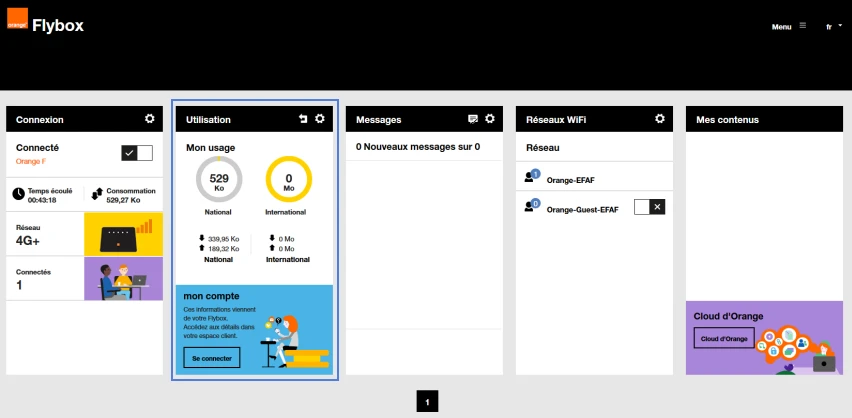Click the Réseaux WiFi panel title

tap(556, 120)
